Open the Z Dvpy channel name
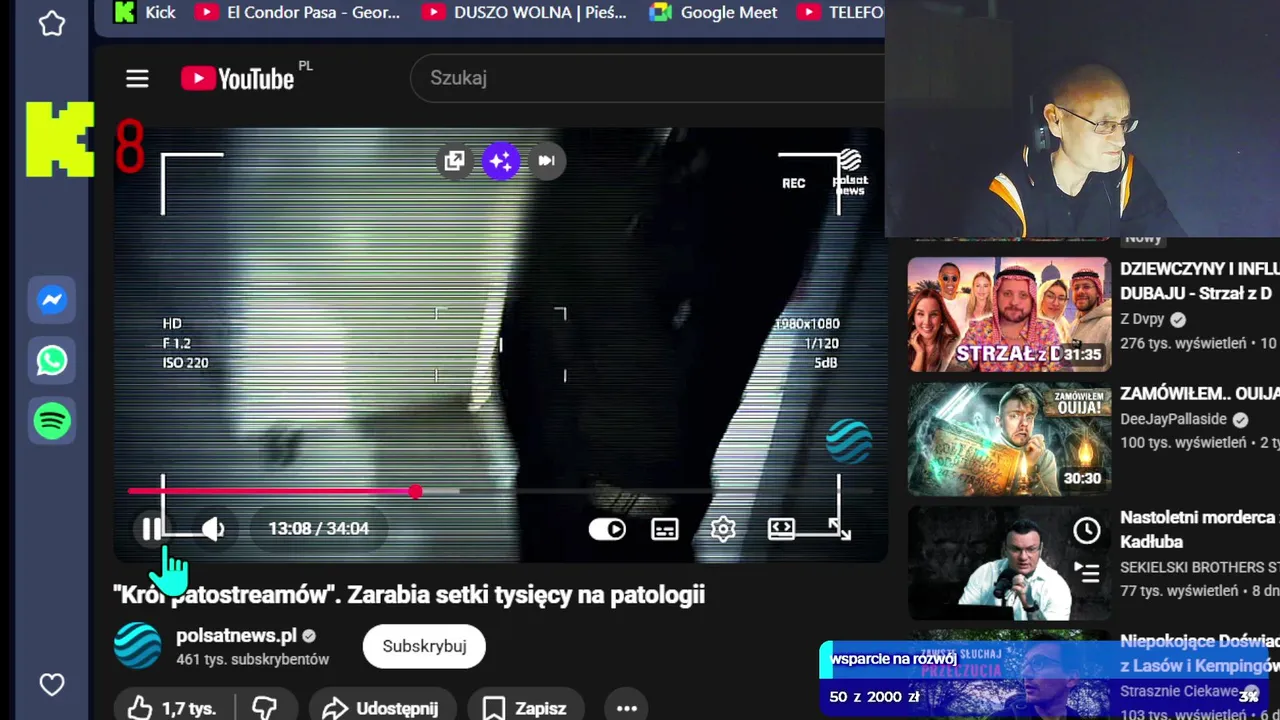The image size is (1280, 720). click(x=1143, y=319)
